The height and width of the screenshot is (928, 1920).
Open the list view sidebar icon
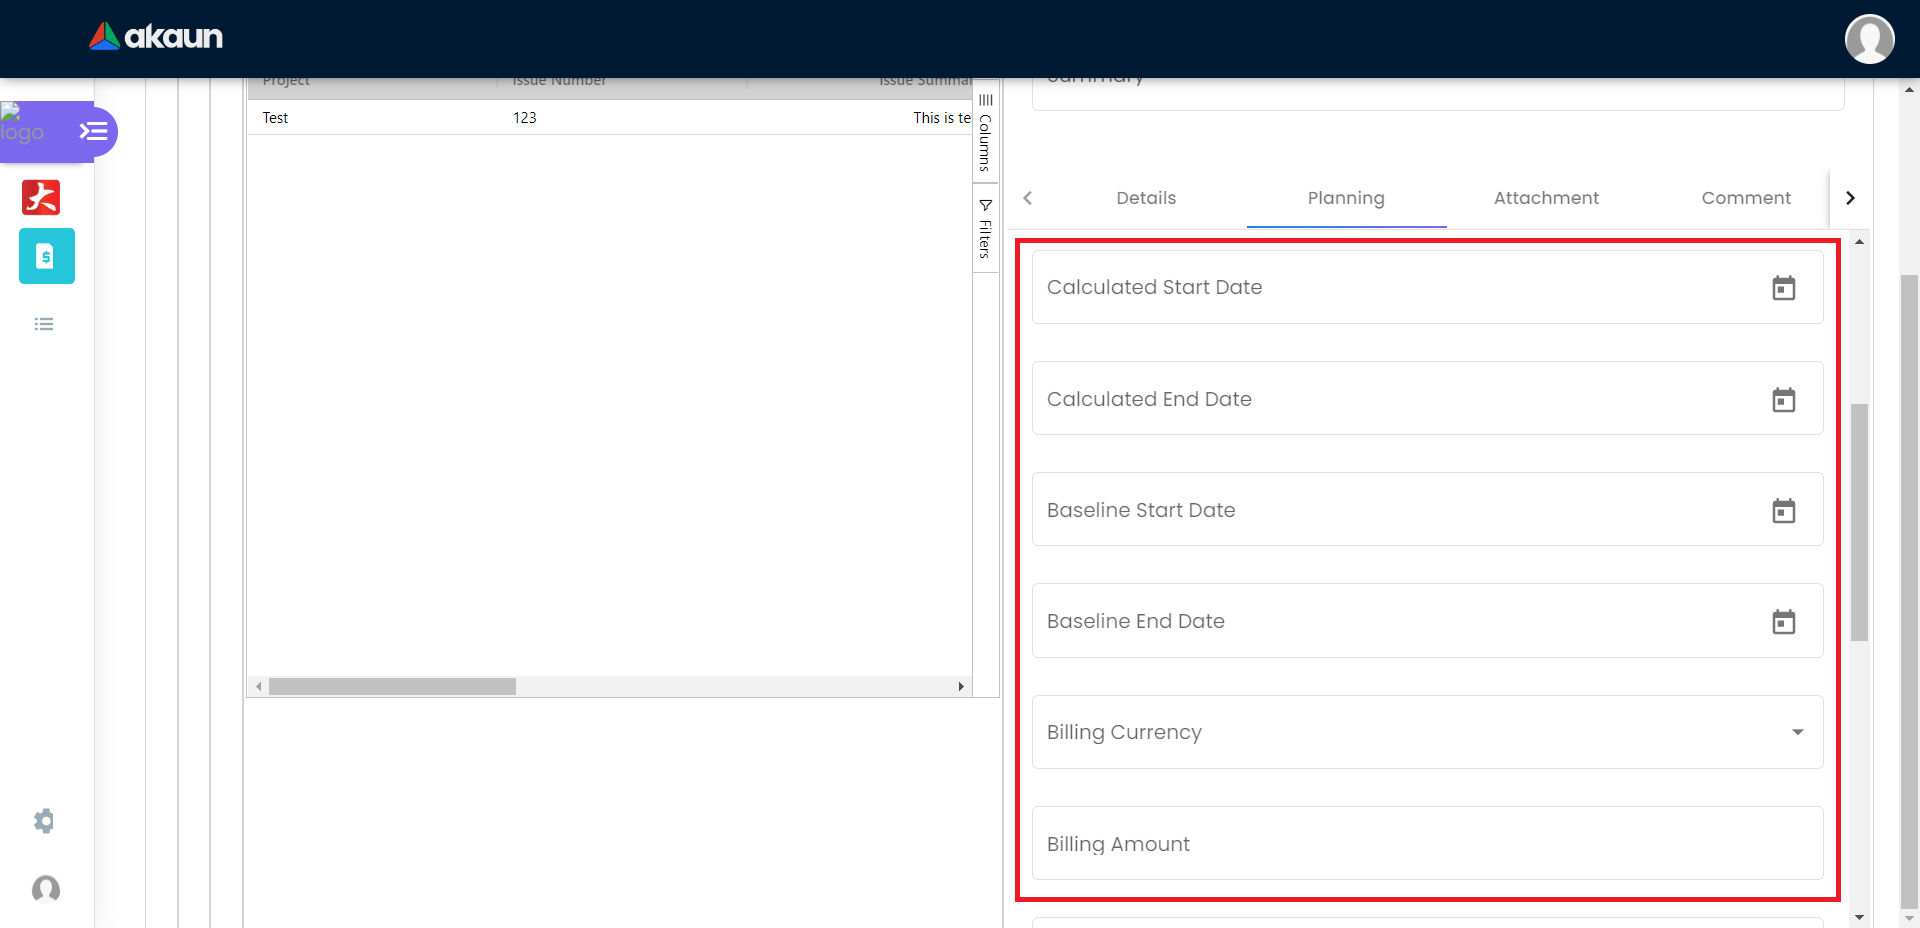[x=44, y=324]
